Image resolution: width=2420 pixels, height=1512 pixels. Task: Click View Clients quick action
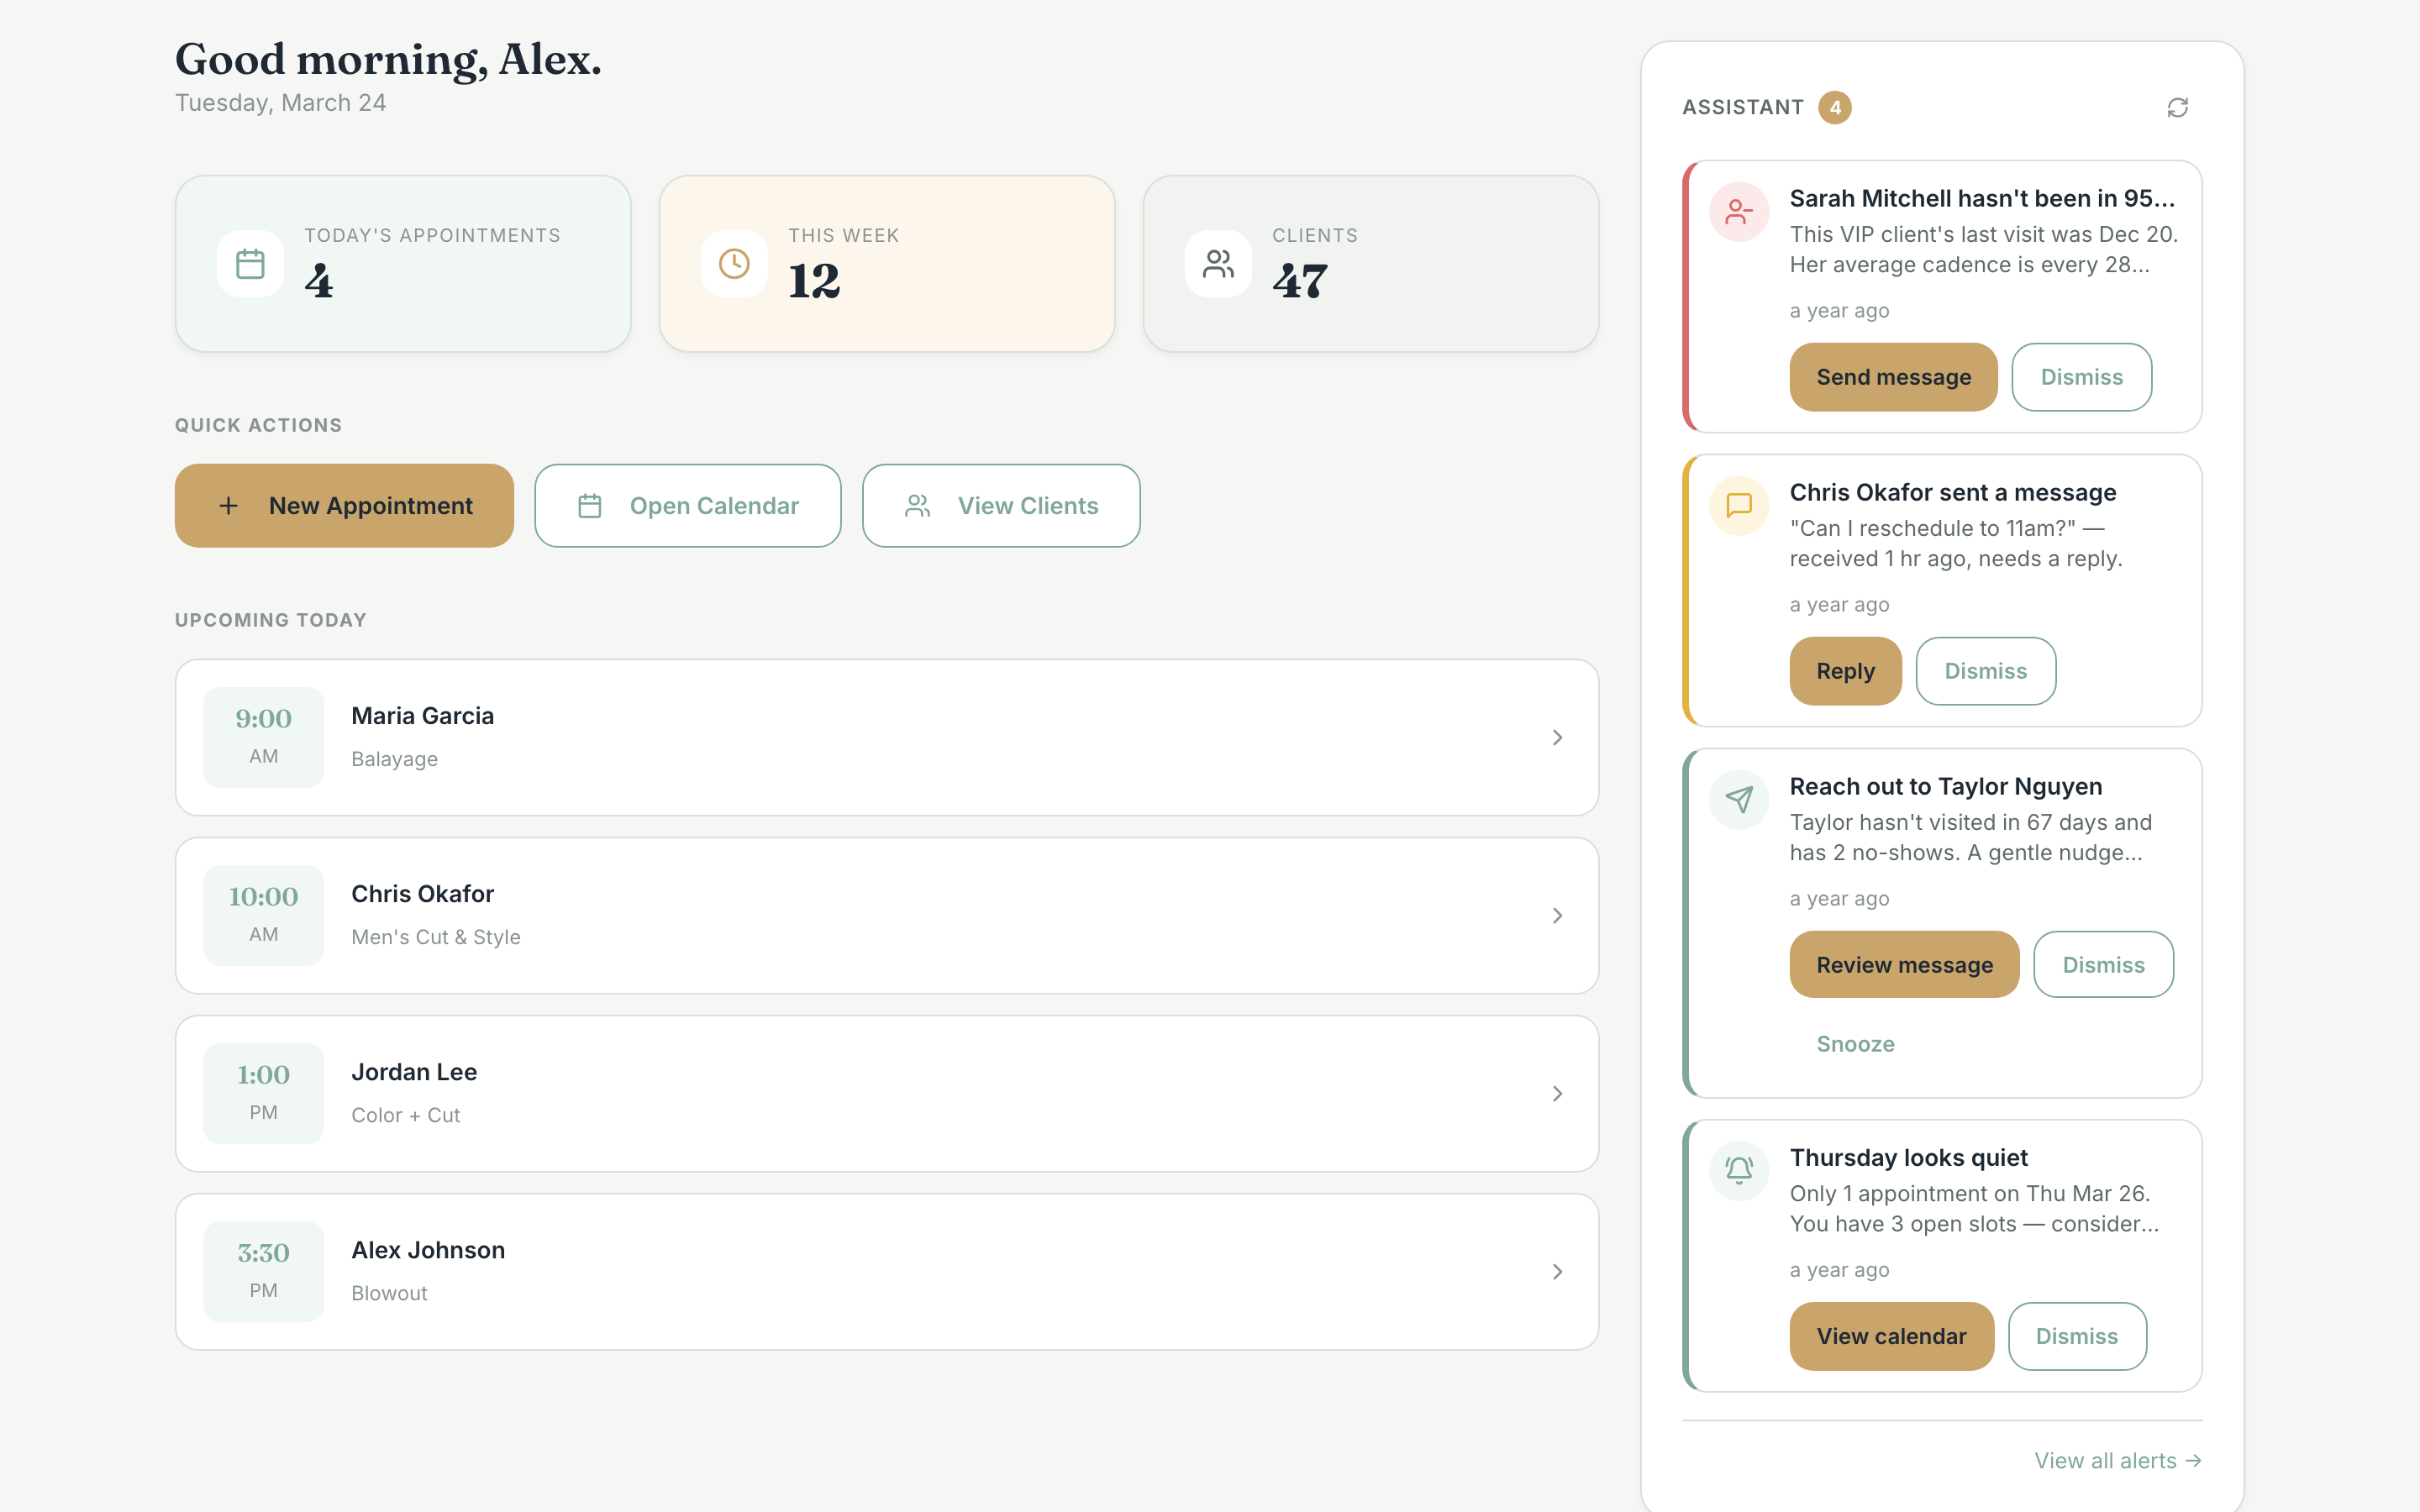tap(1000, 505)
